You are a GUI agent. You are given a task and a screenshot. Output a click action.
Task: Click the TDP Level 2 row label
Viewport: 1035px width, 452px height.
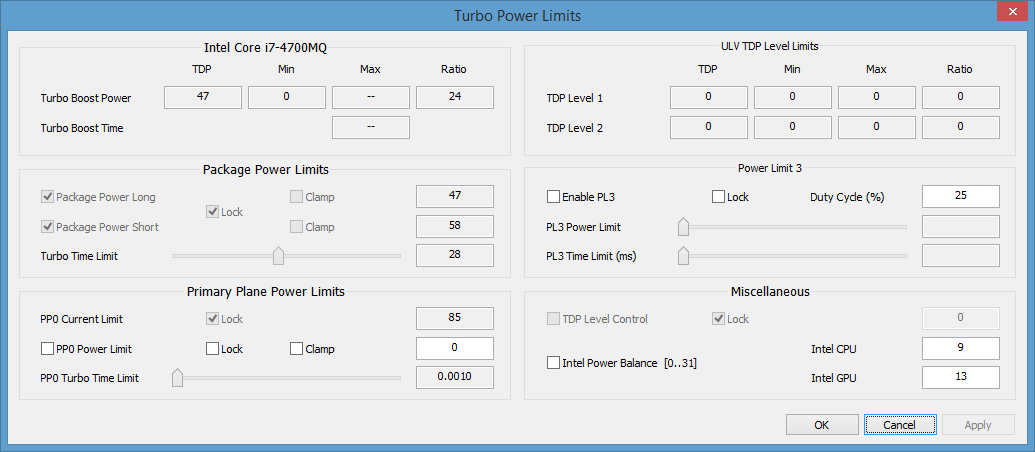click(574, 128)
